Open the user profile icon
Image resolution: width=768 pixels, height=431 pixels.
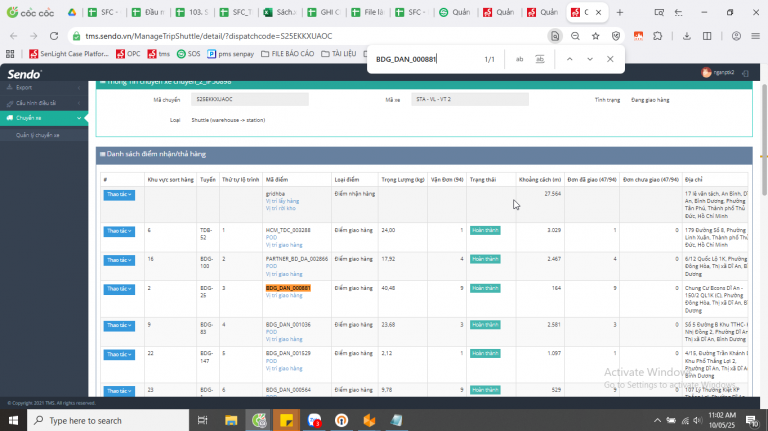pos(736,36)
